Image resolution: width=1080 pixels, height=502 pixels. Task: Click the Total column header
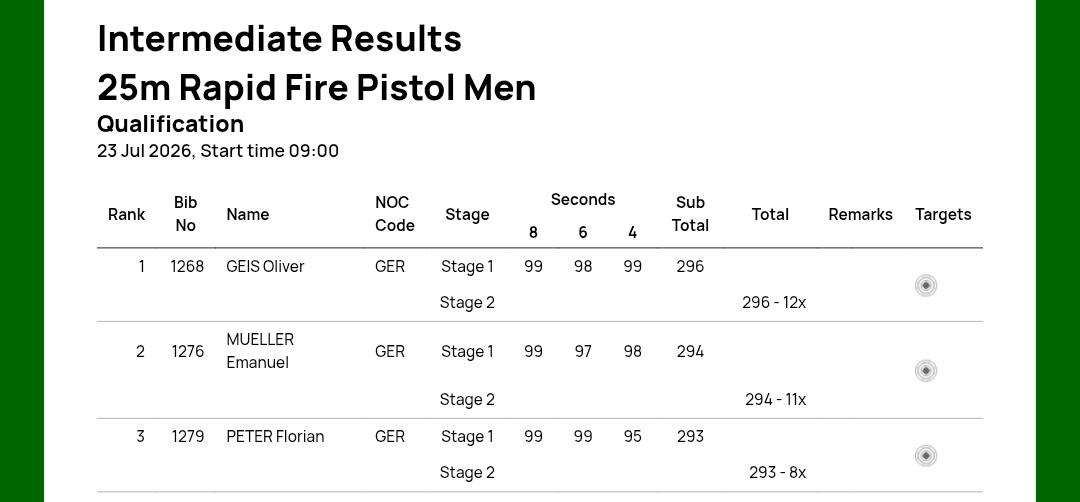point(770,214)
